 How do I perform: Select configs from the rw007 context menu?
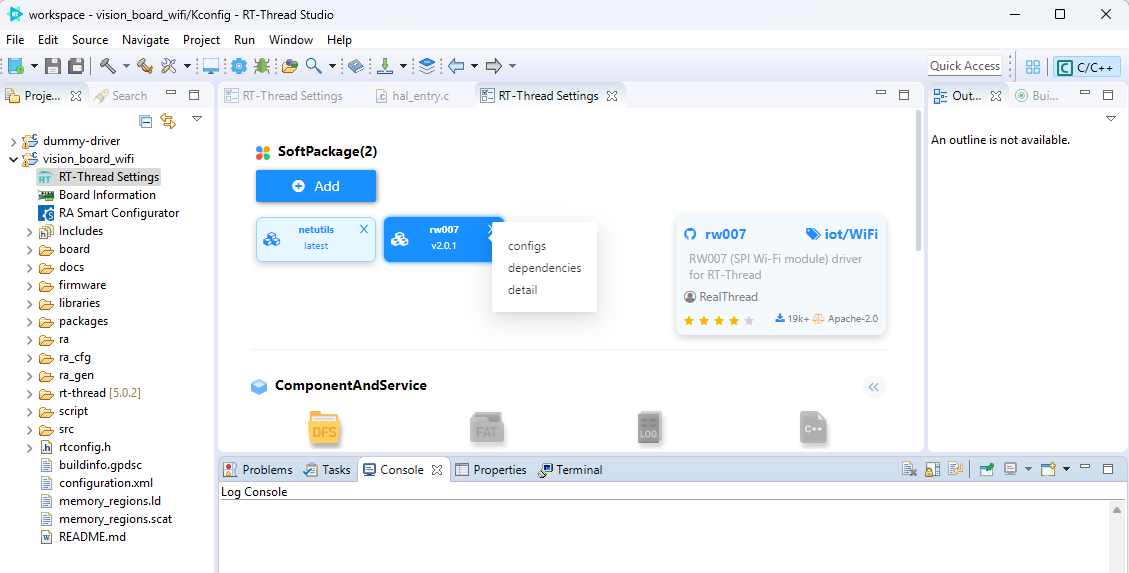(527, 246)
